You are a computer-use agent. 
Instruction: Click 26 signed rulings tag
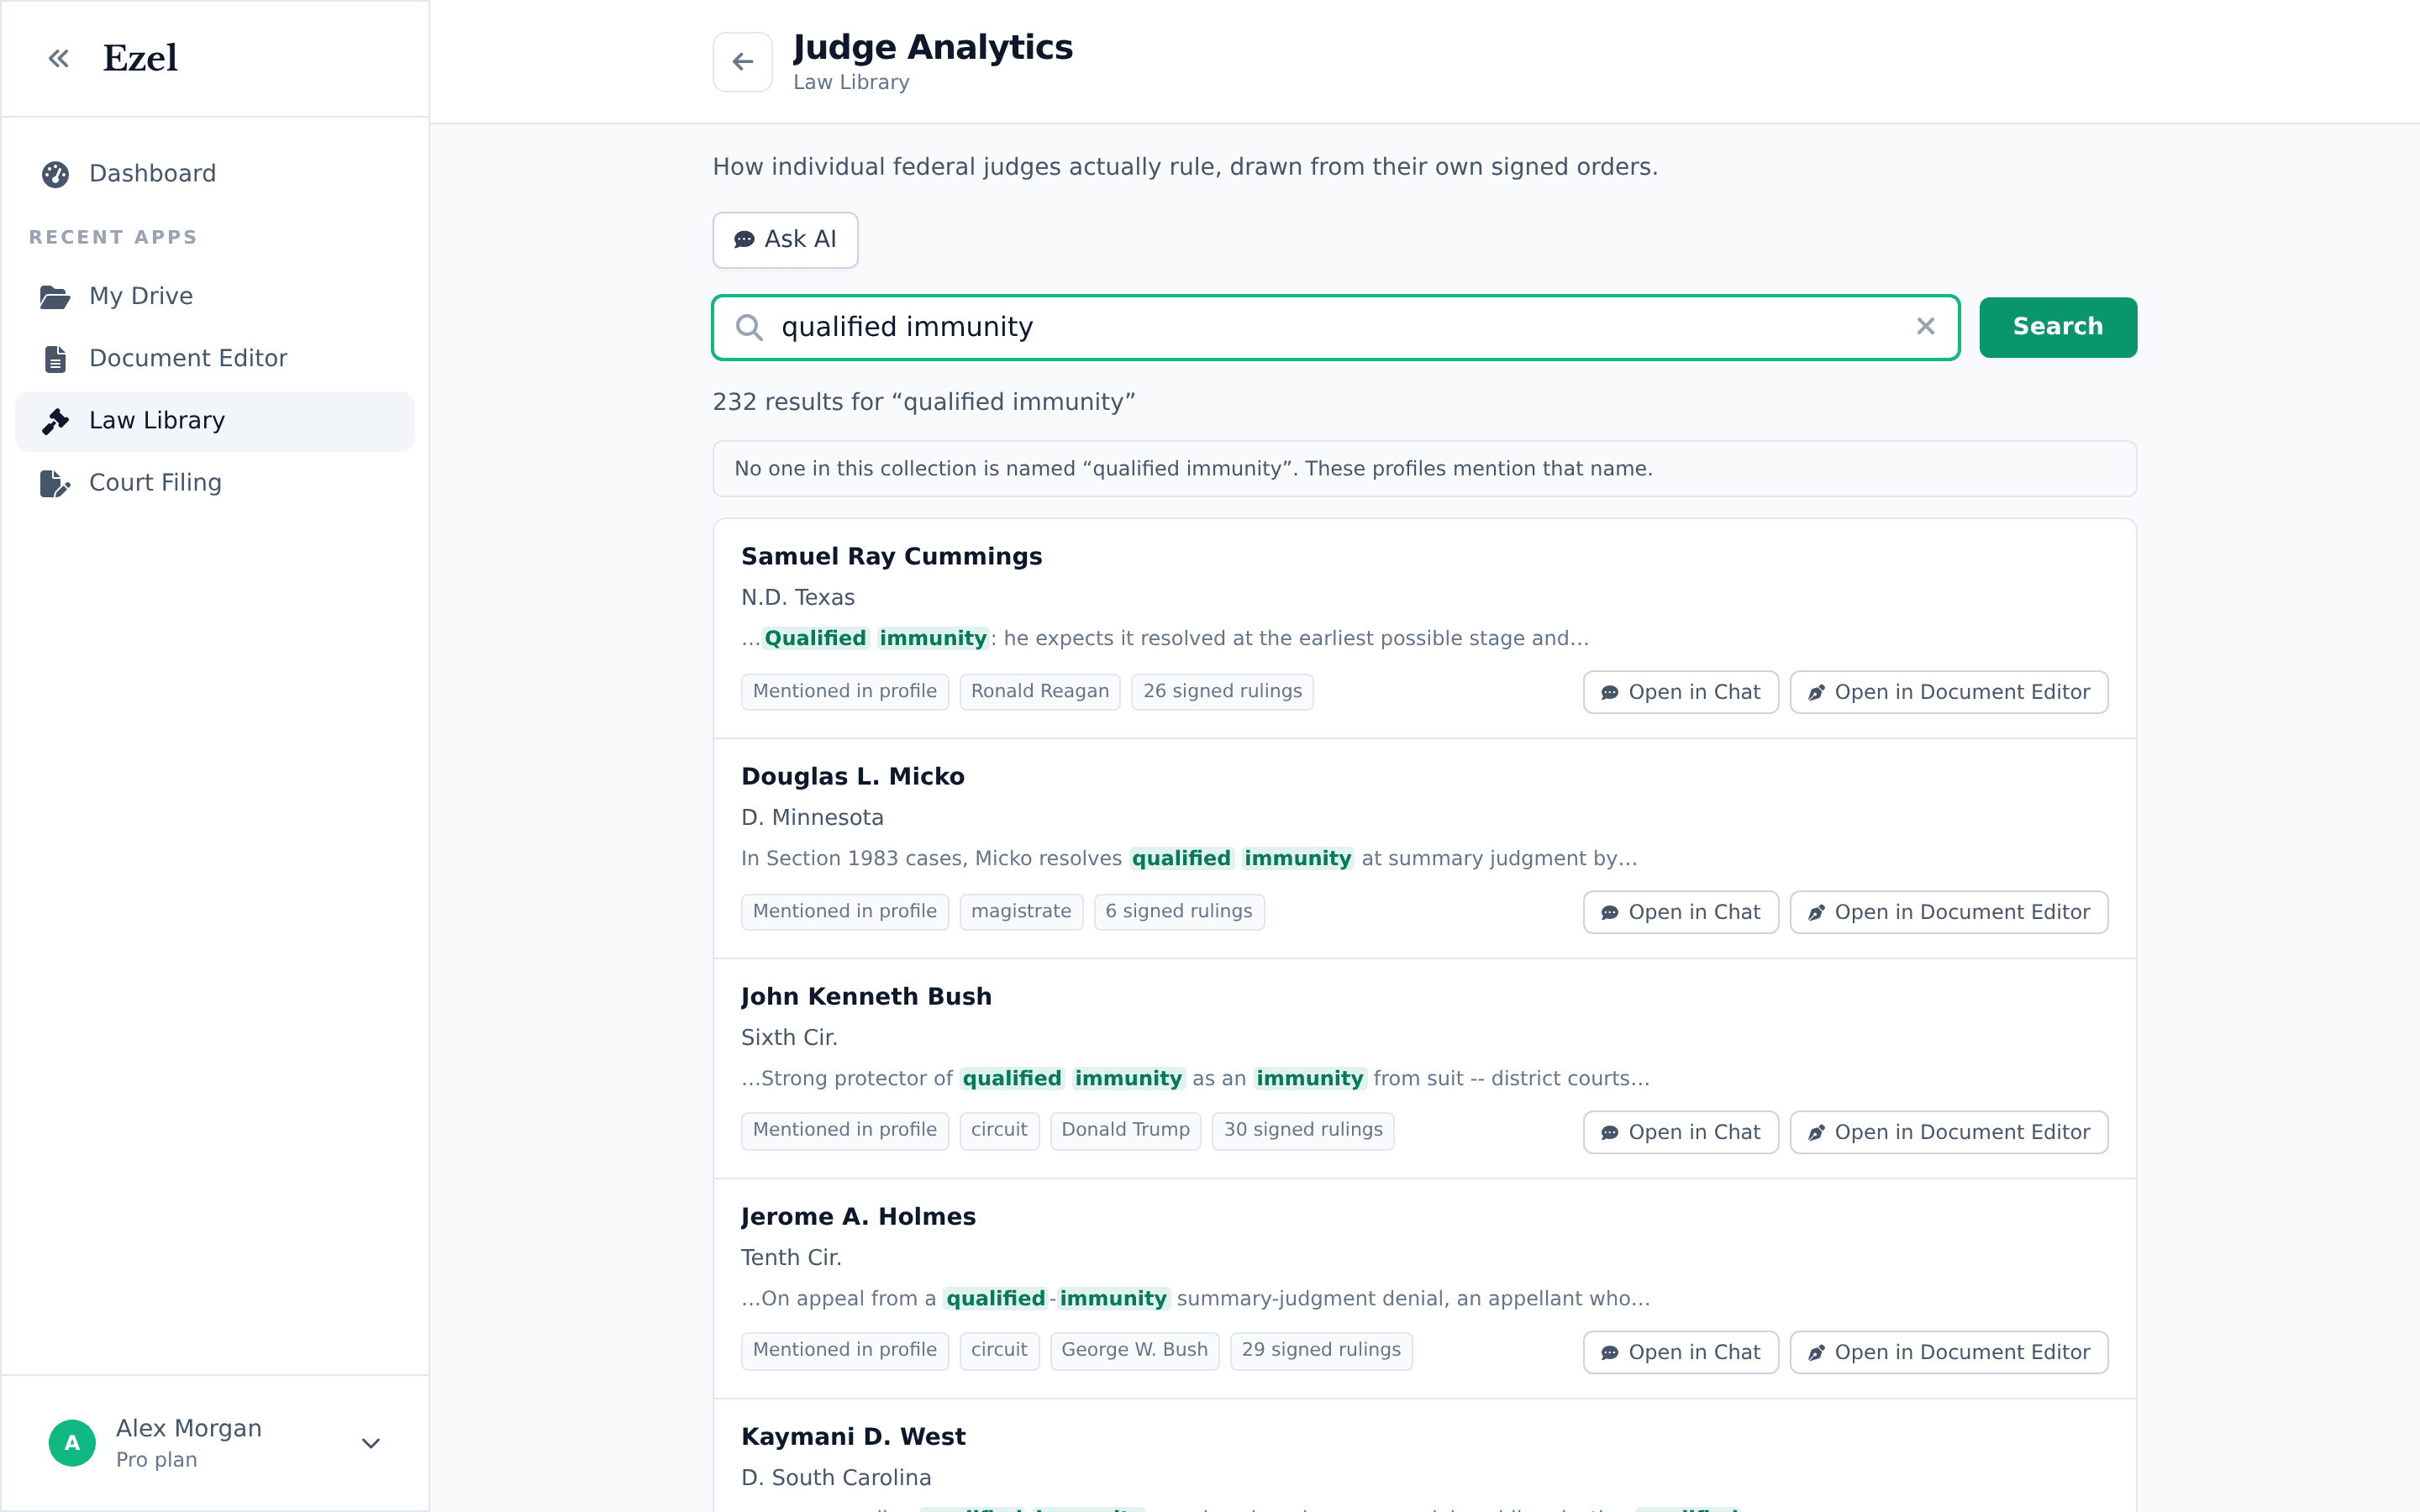[1222, 691]
